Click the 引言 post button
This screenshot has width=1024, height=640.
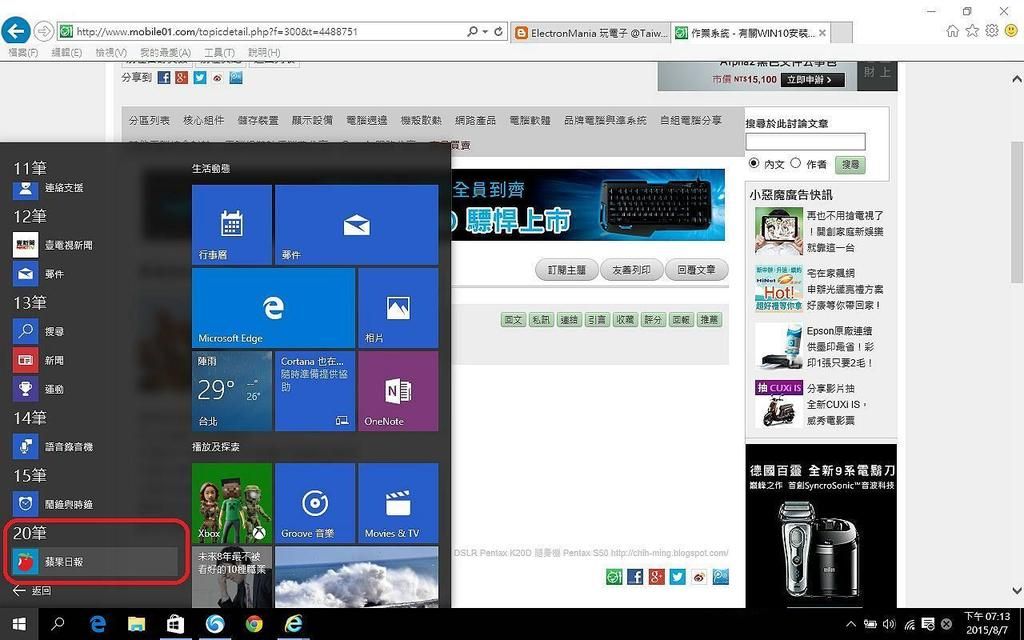(597, 320)
